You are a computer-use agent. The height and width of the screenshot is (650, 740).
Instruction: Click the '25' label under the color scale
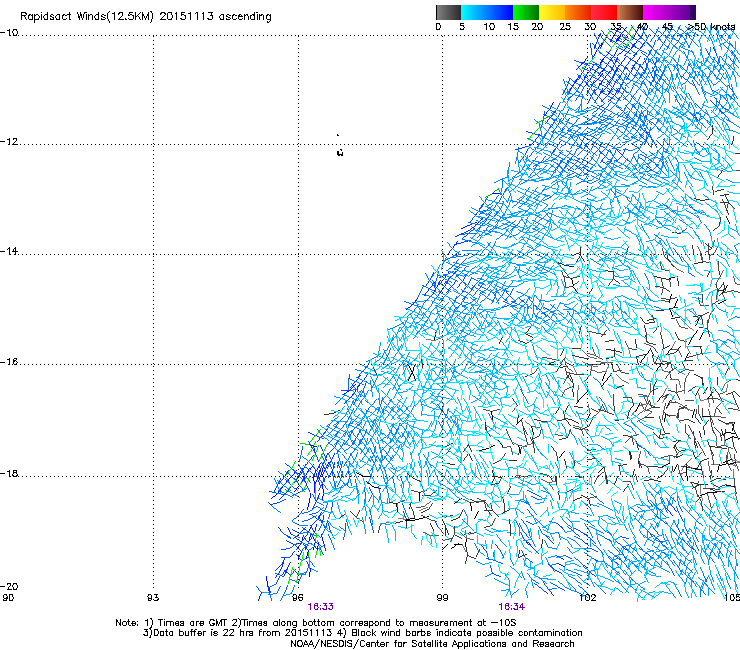pyautogui.click(x=565, y=27)
